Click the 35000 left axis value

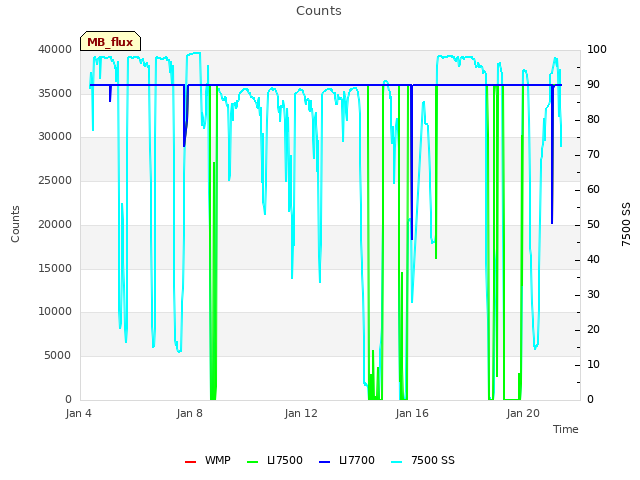click(55, 93)
